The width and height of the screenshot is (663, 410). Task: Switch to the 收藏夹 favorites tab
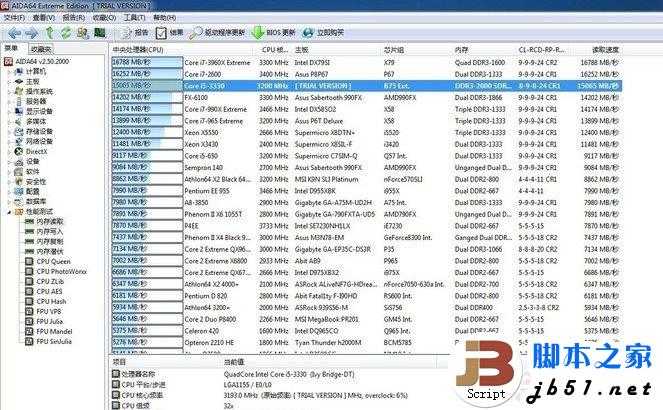(41, 47)
